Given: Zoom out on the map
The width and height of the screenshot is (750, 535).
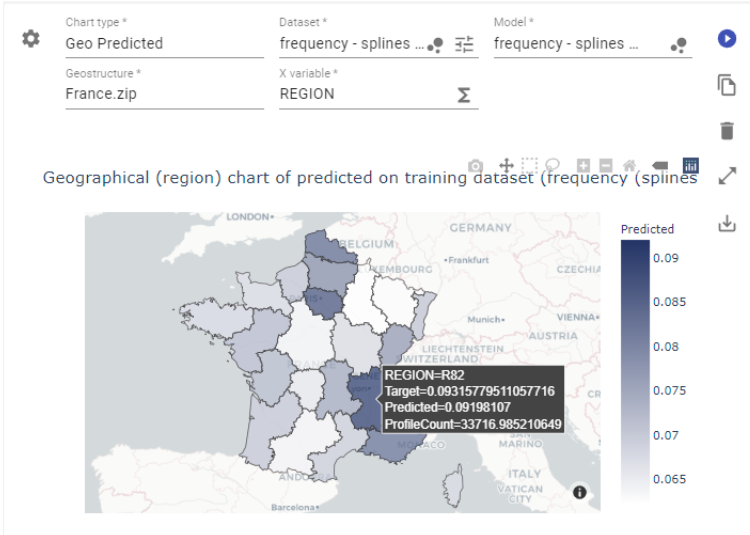Looking at the screenshot, I should pos(605,165).
